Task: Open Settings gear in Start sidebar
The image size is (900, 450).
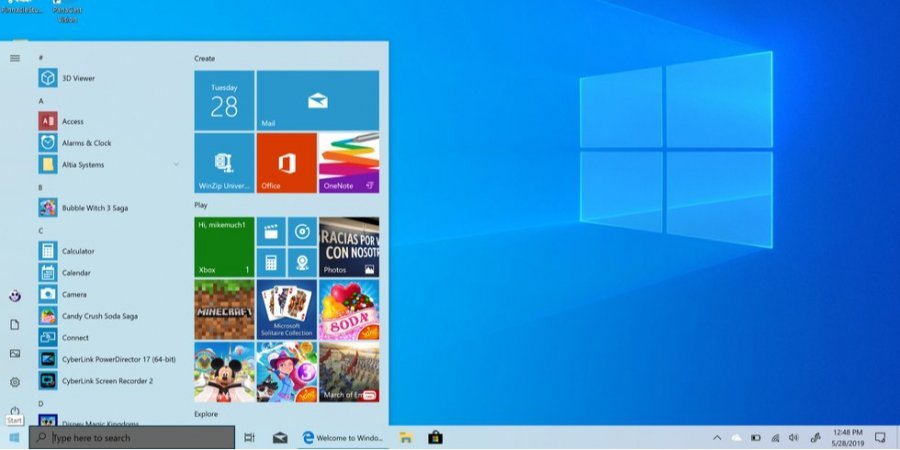Action: coord(15,382)
